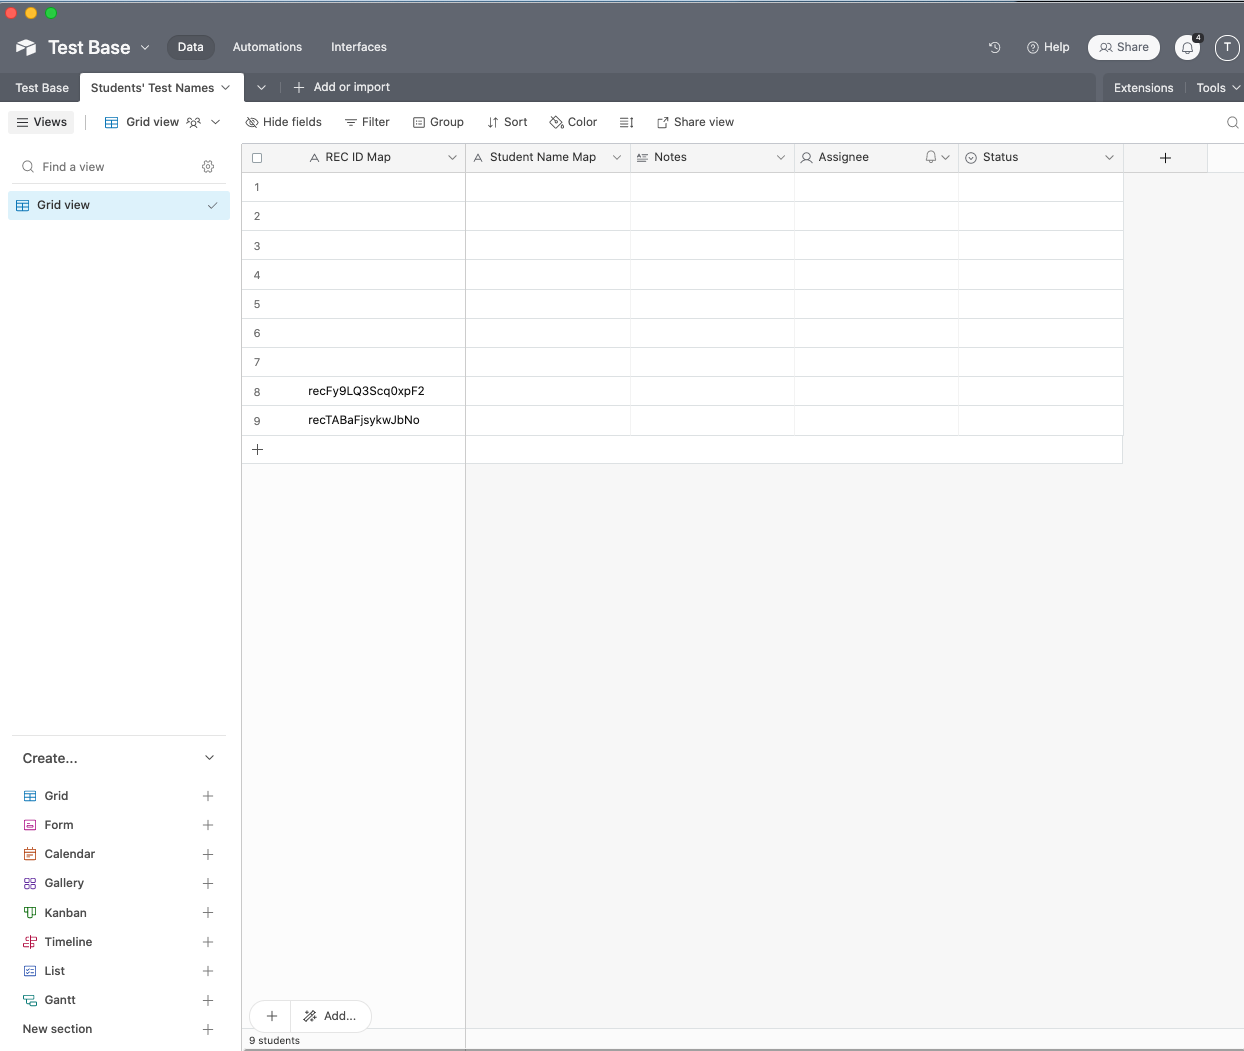Click Hide fields
Image resolution: width=1244 pixels, height=1051 pixels.
pyautogui.click(x=284, y=122)
